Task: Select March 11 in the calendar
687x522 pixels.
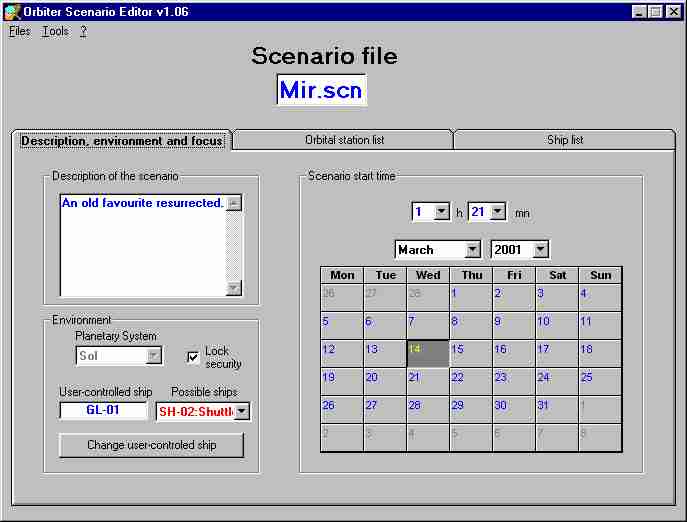Action: 600,325
